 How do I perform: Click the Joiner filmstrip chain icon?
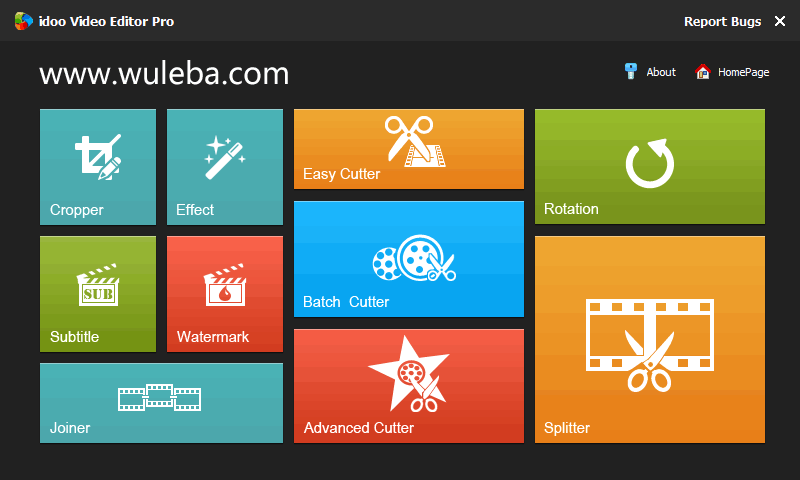pyautogui.click(x=159, y=397)
